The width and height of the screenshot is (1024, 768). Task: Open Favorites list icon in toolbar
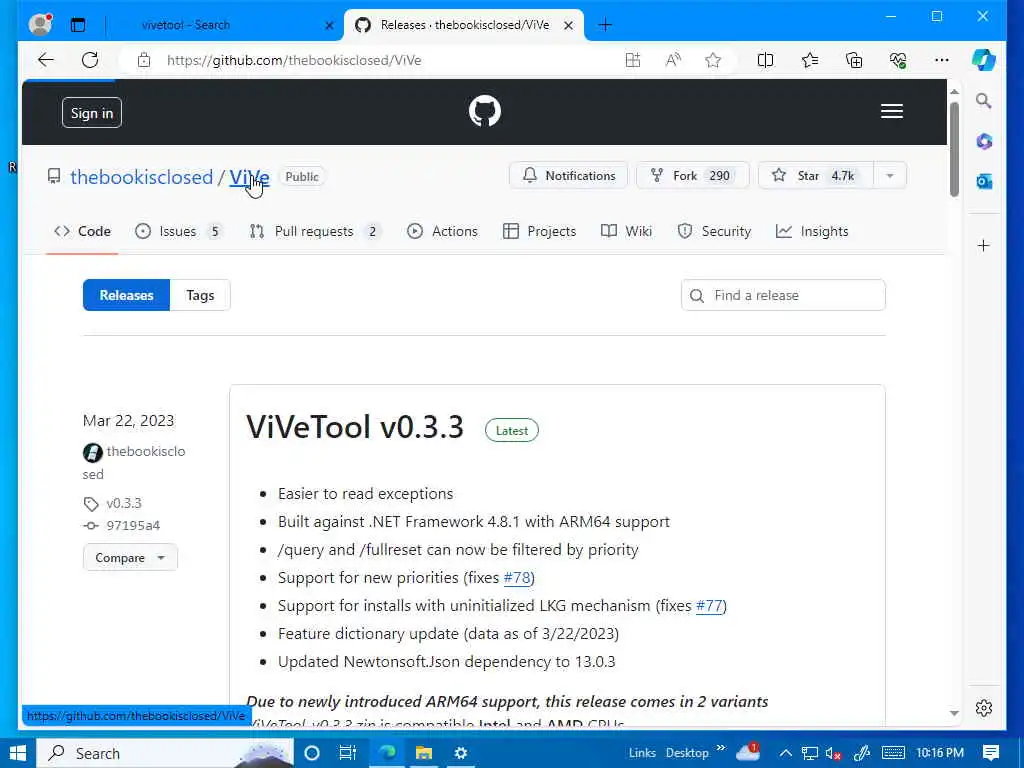(x=810, y=60)
